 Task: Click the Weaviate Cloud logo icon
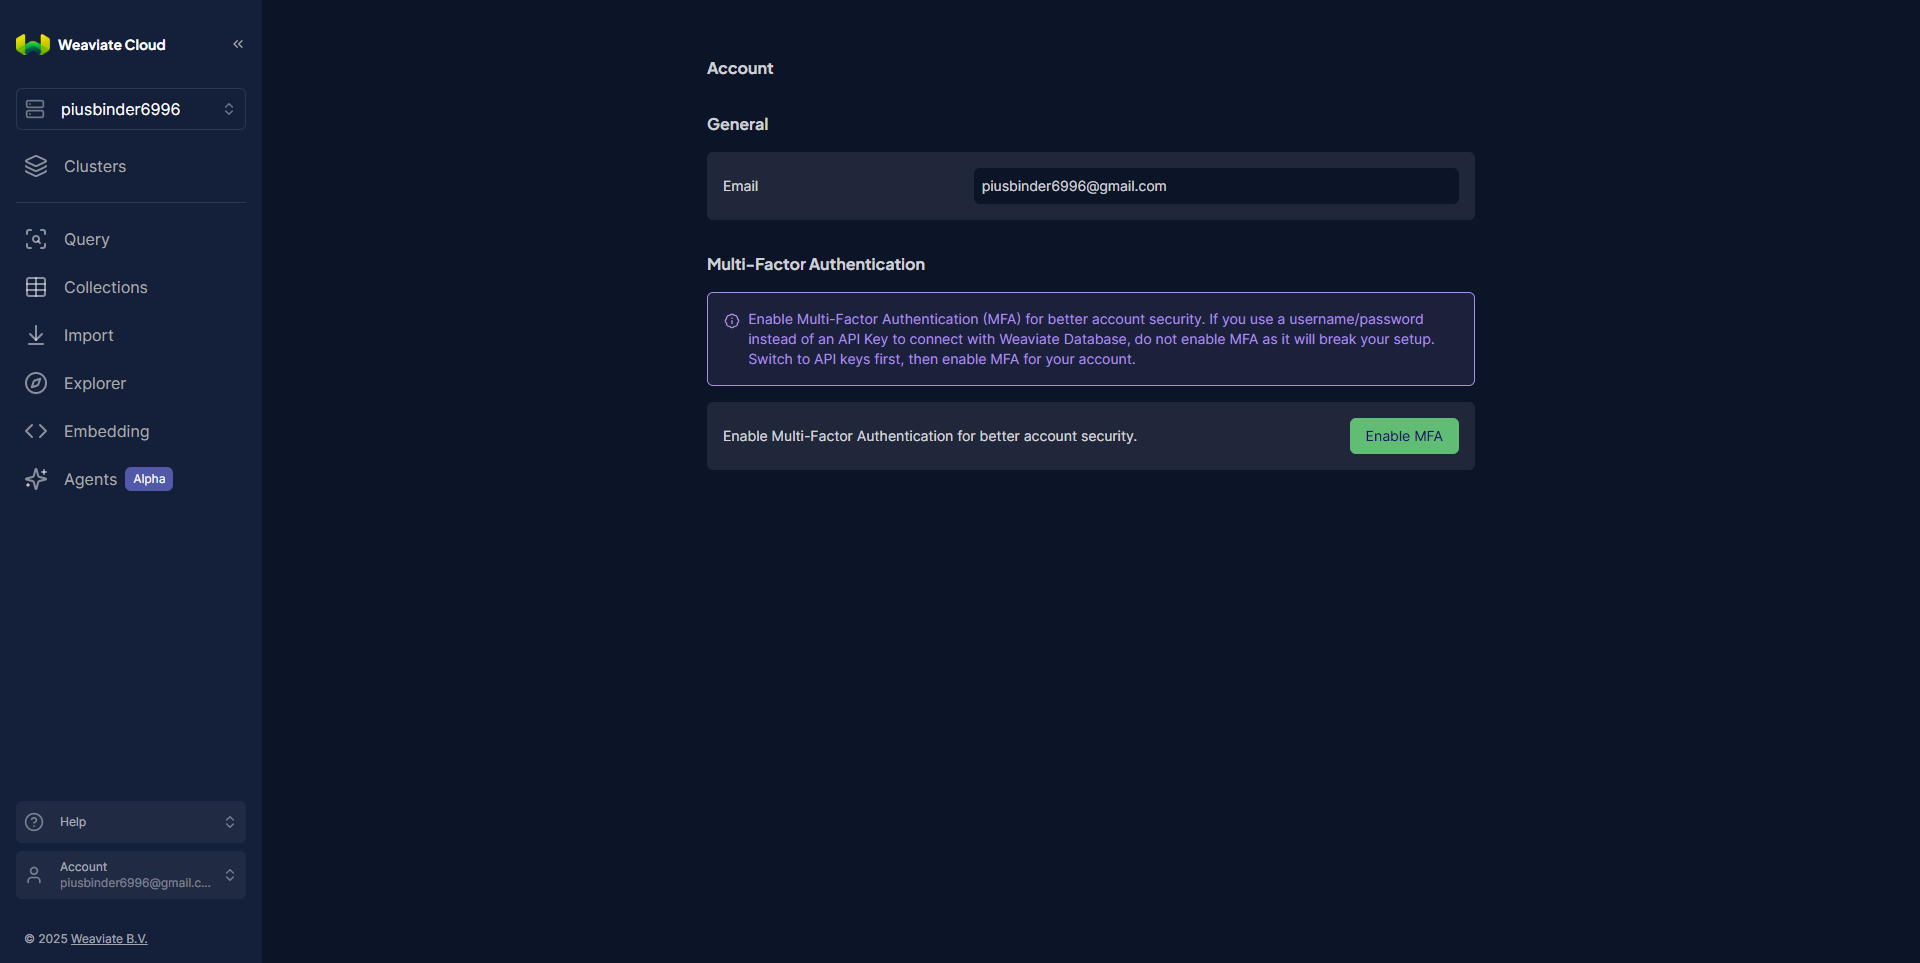click(33, 44)
